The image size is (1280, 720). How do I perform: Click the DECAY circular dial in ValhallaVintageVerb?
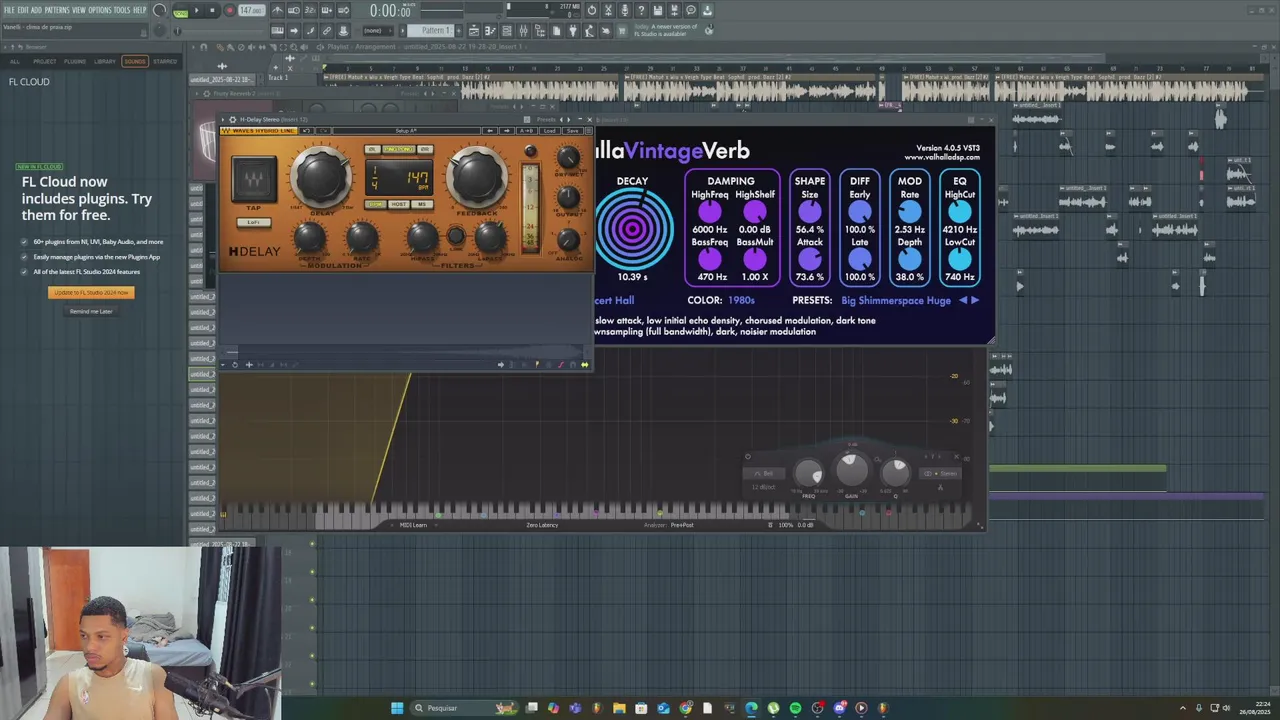(632, 229)
